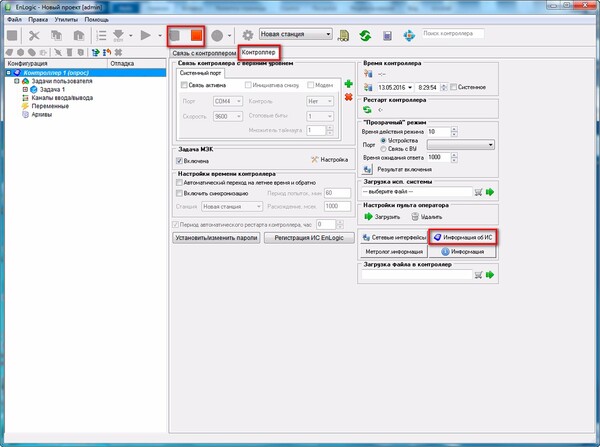Open settings via the gear toolbar icon
The height and width of the screenshot is (447, 600).
pos(248,36)
